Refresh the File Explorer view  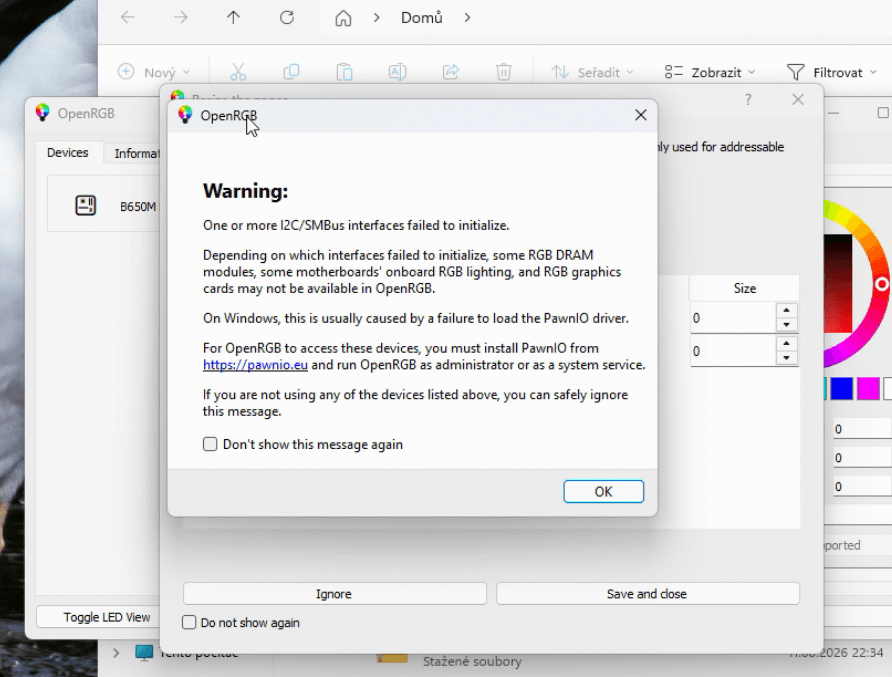pos(287,18)
